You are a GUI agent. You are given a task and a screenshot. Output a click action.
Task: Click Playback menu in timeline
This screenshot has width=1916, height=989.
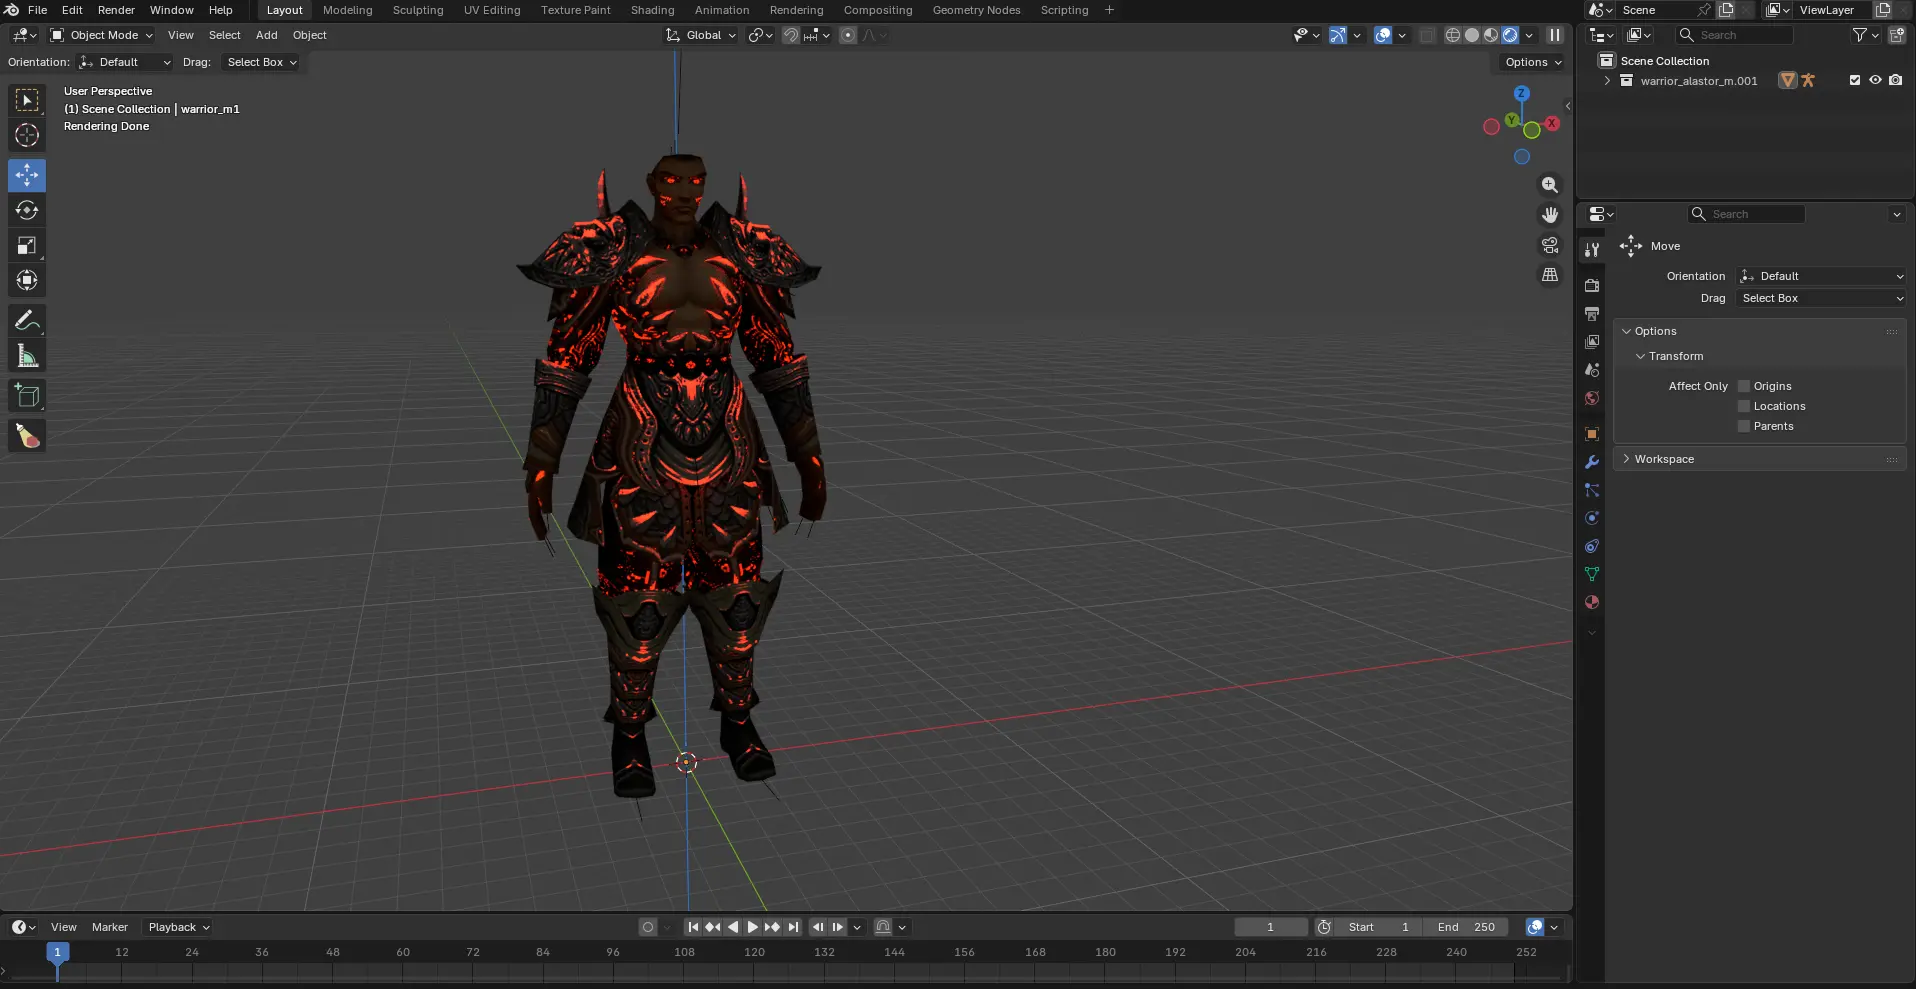(179, 927)
